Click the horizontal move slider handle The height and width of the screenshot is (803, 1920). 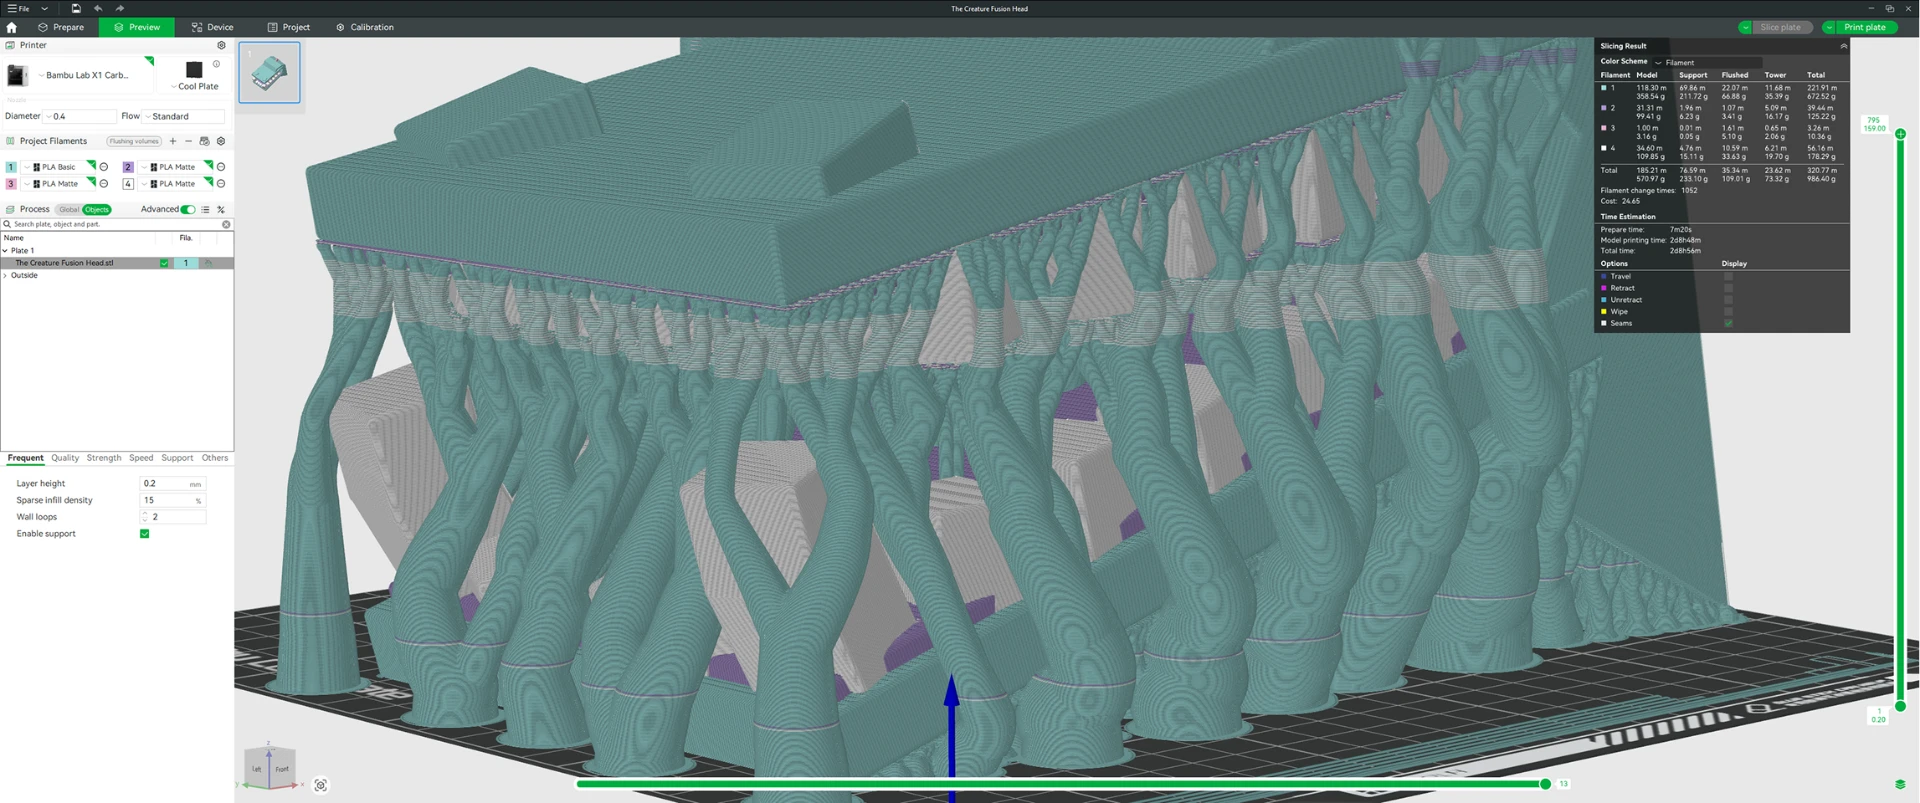pyautogui.click(x=1545, y=784)
